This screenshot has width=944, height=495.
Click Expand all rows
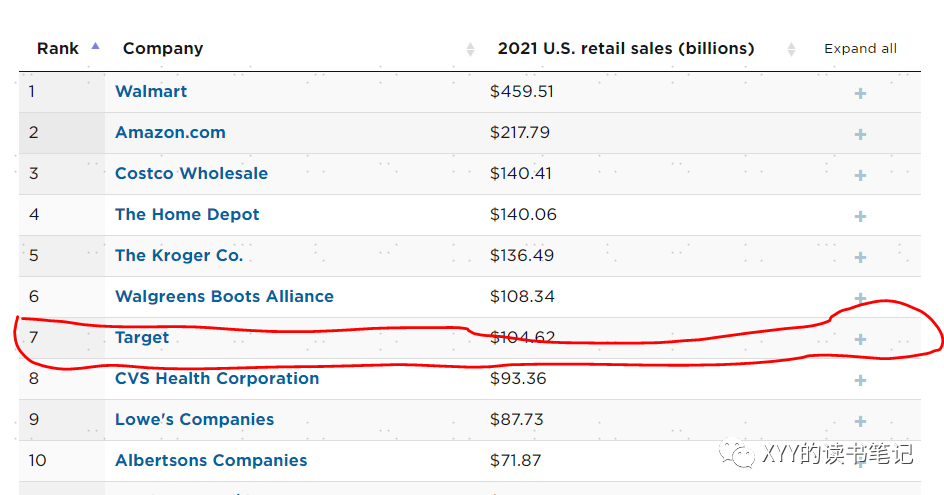(x=860, y=49)
